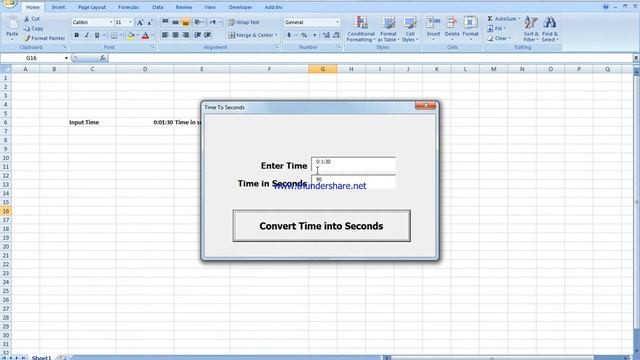640x360 pixels.
Task: Select the Format Painter brush
Action: [x=27, y=38]
